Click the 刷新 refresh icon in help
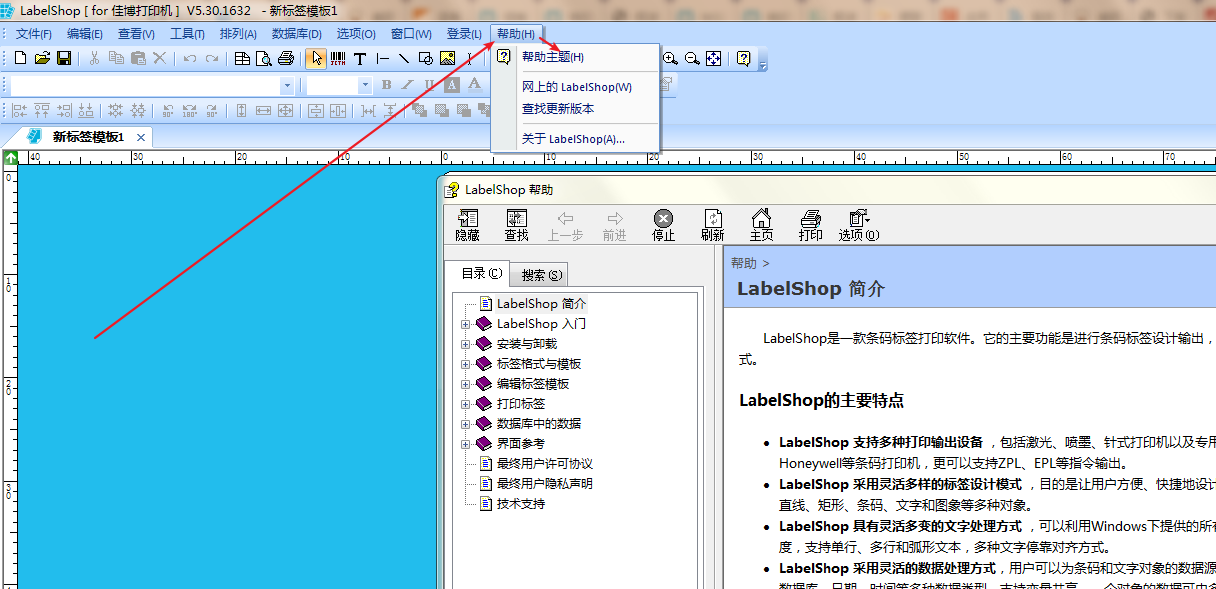 712,225
